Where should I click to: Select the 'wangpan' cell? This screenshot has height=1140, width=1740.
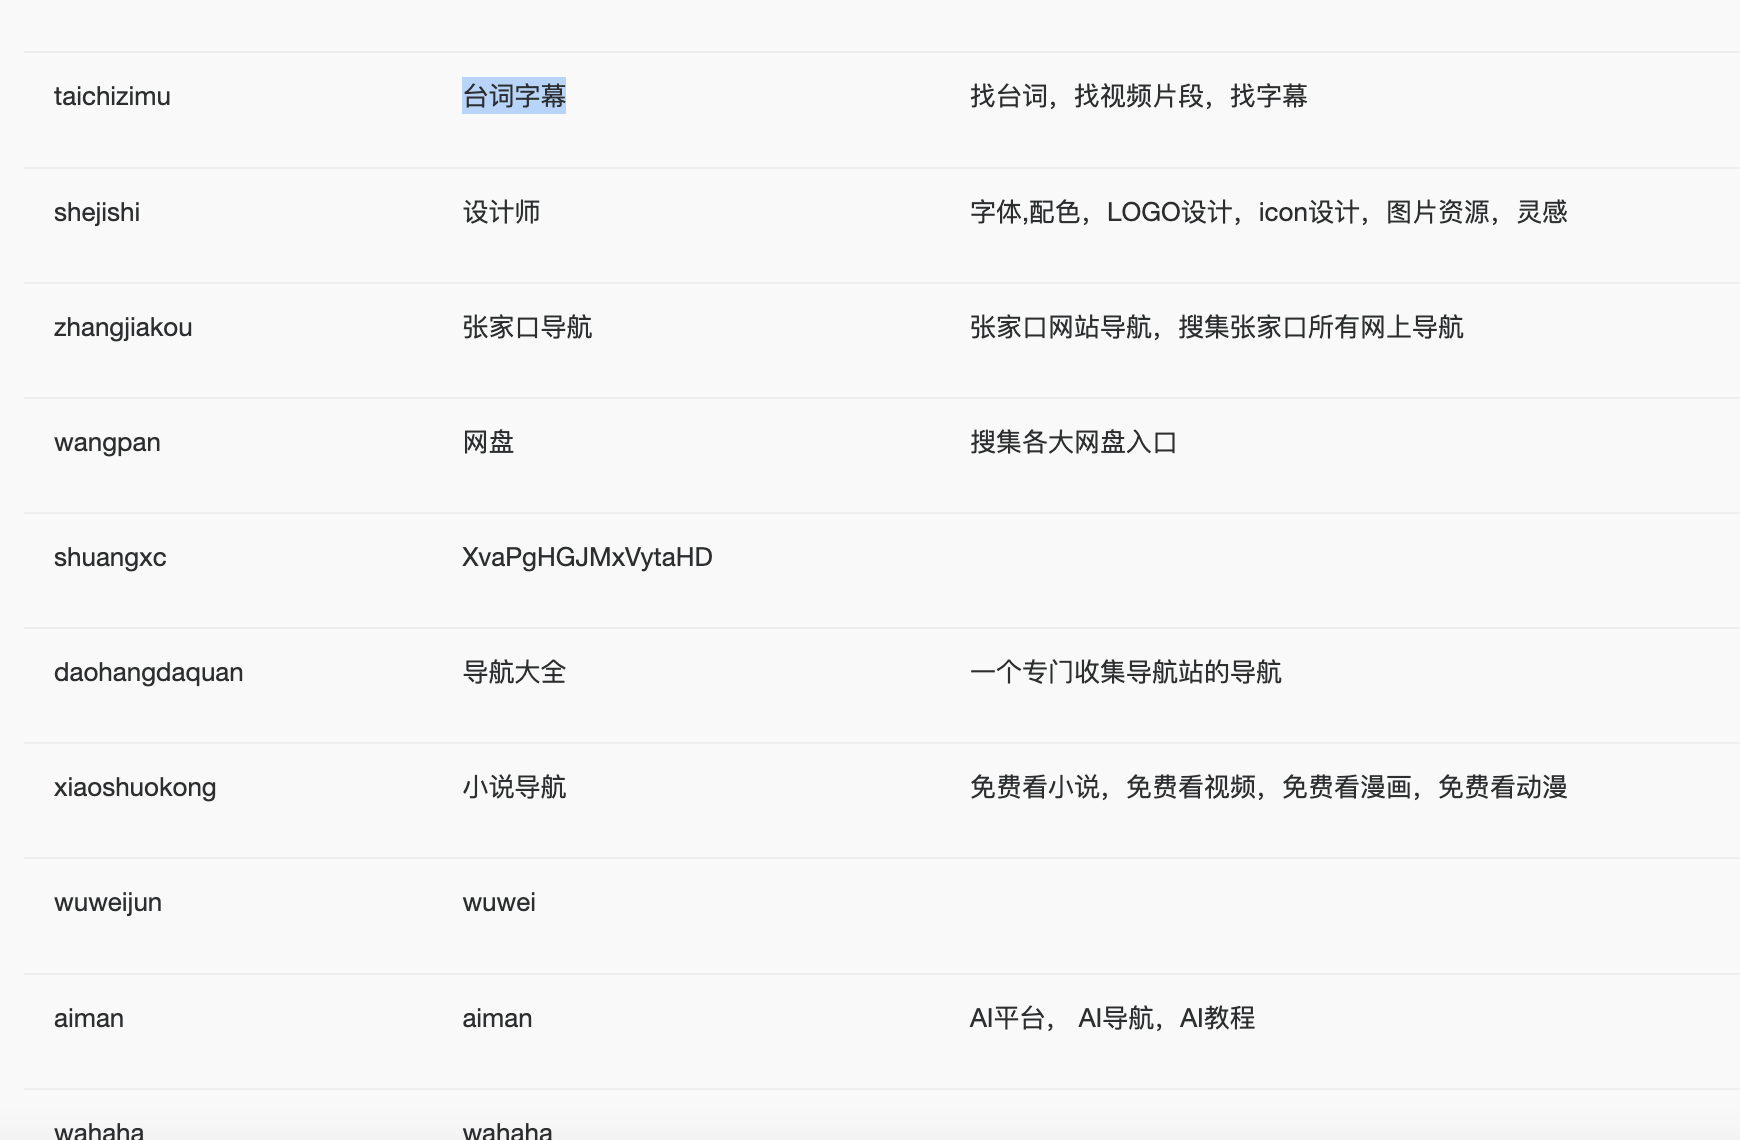pyautogui.click(x=107, y=442)
